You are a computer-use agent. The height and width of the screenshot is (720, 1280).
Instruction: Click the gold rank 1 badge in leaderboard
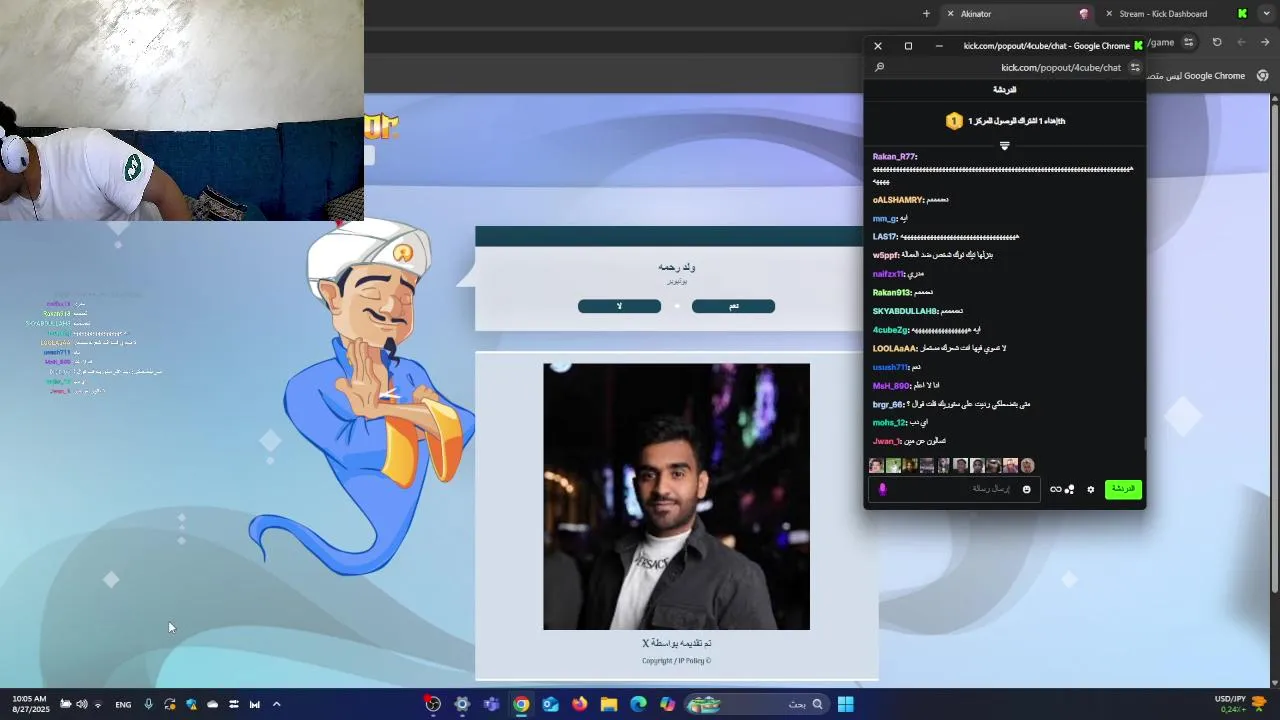coord(954,121)
